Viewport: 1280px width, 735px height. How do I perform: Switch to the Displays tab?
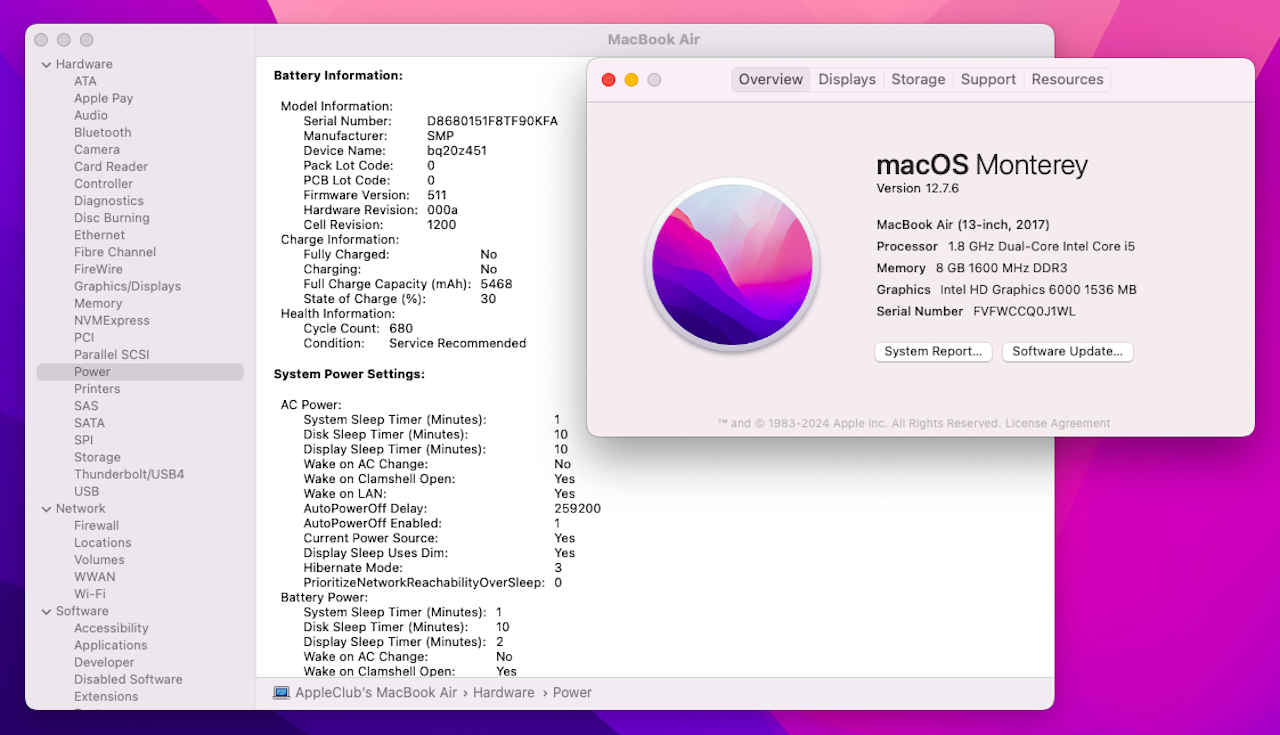coord(847,79)
